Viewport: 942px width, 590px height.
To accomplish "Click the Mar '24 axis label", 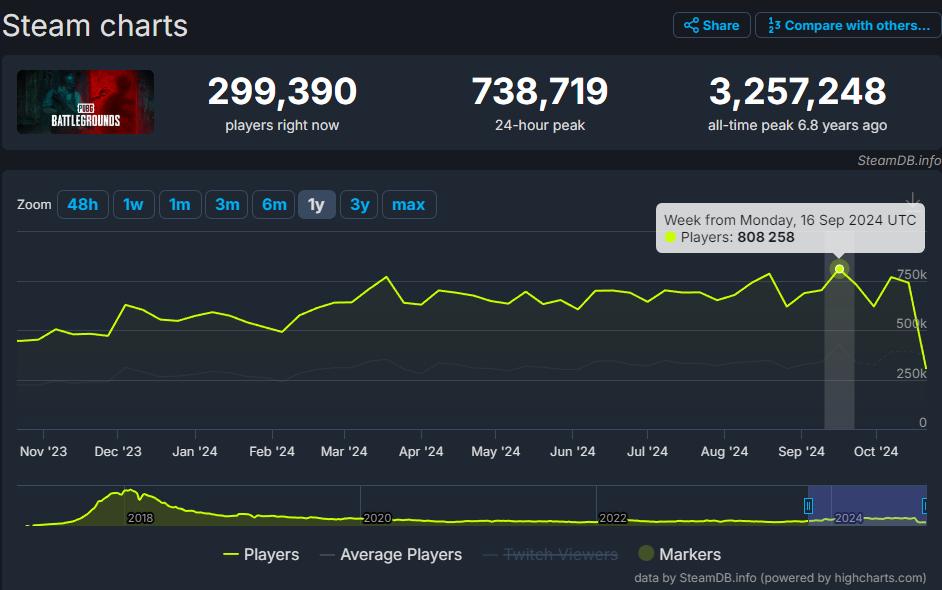I will 344,451.
